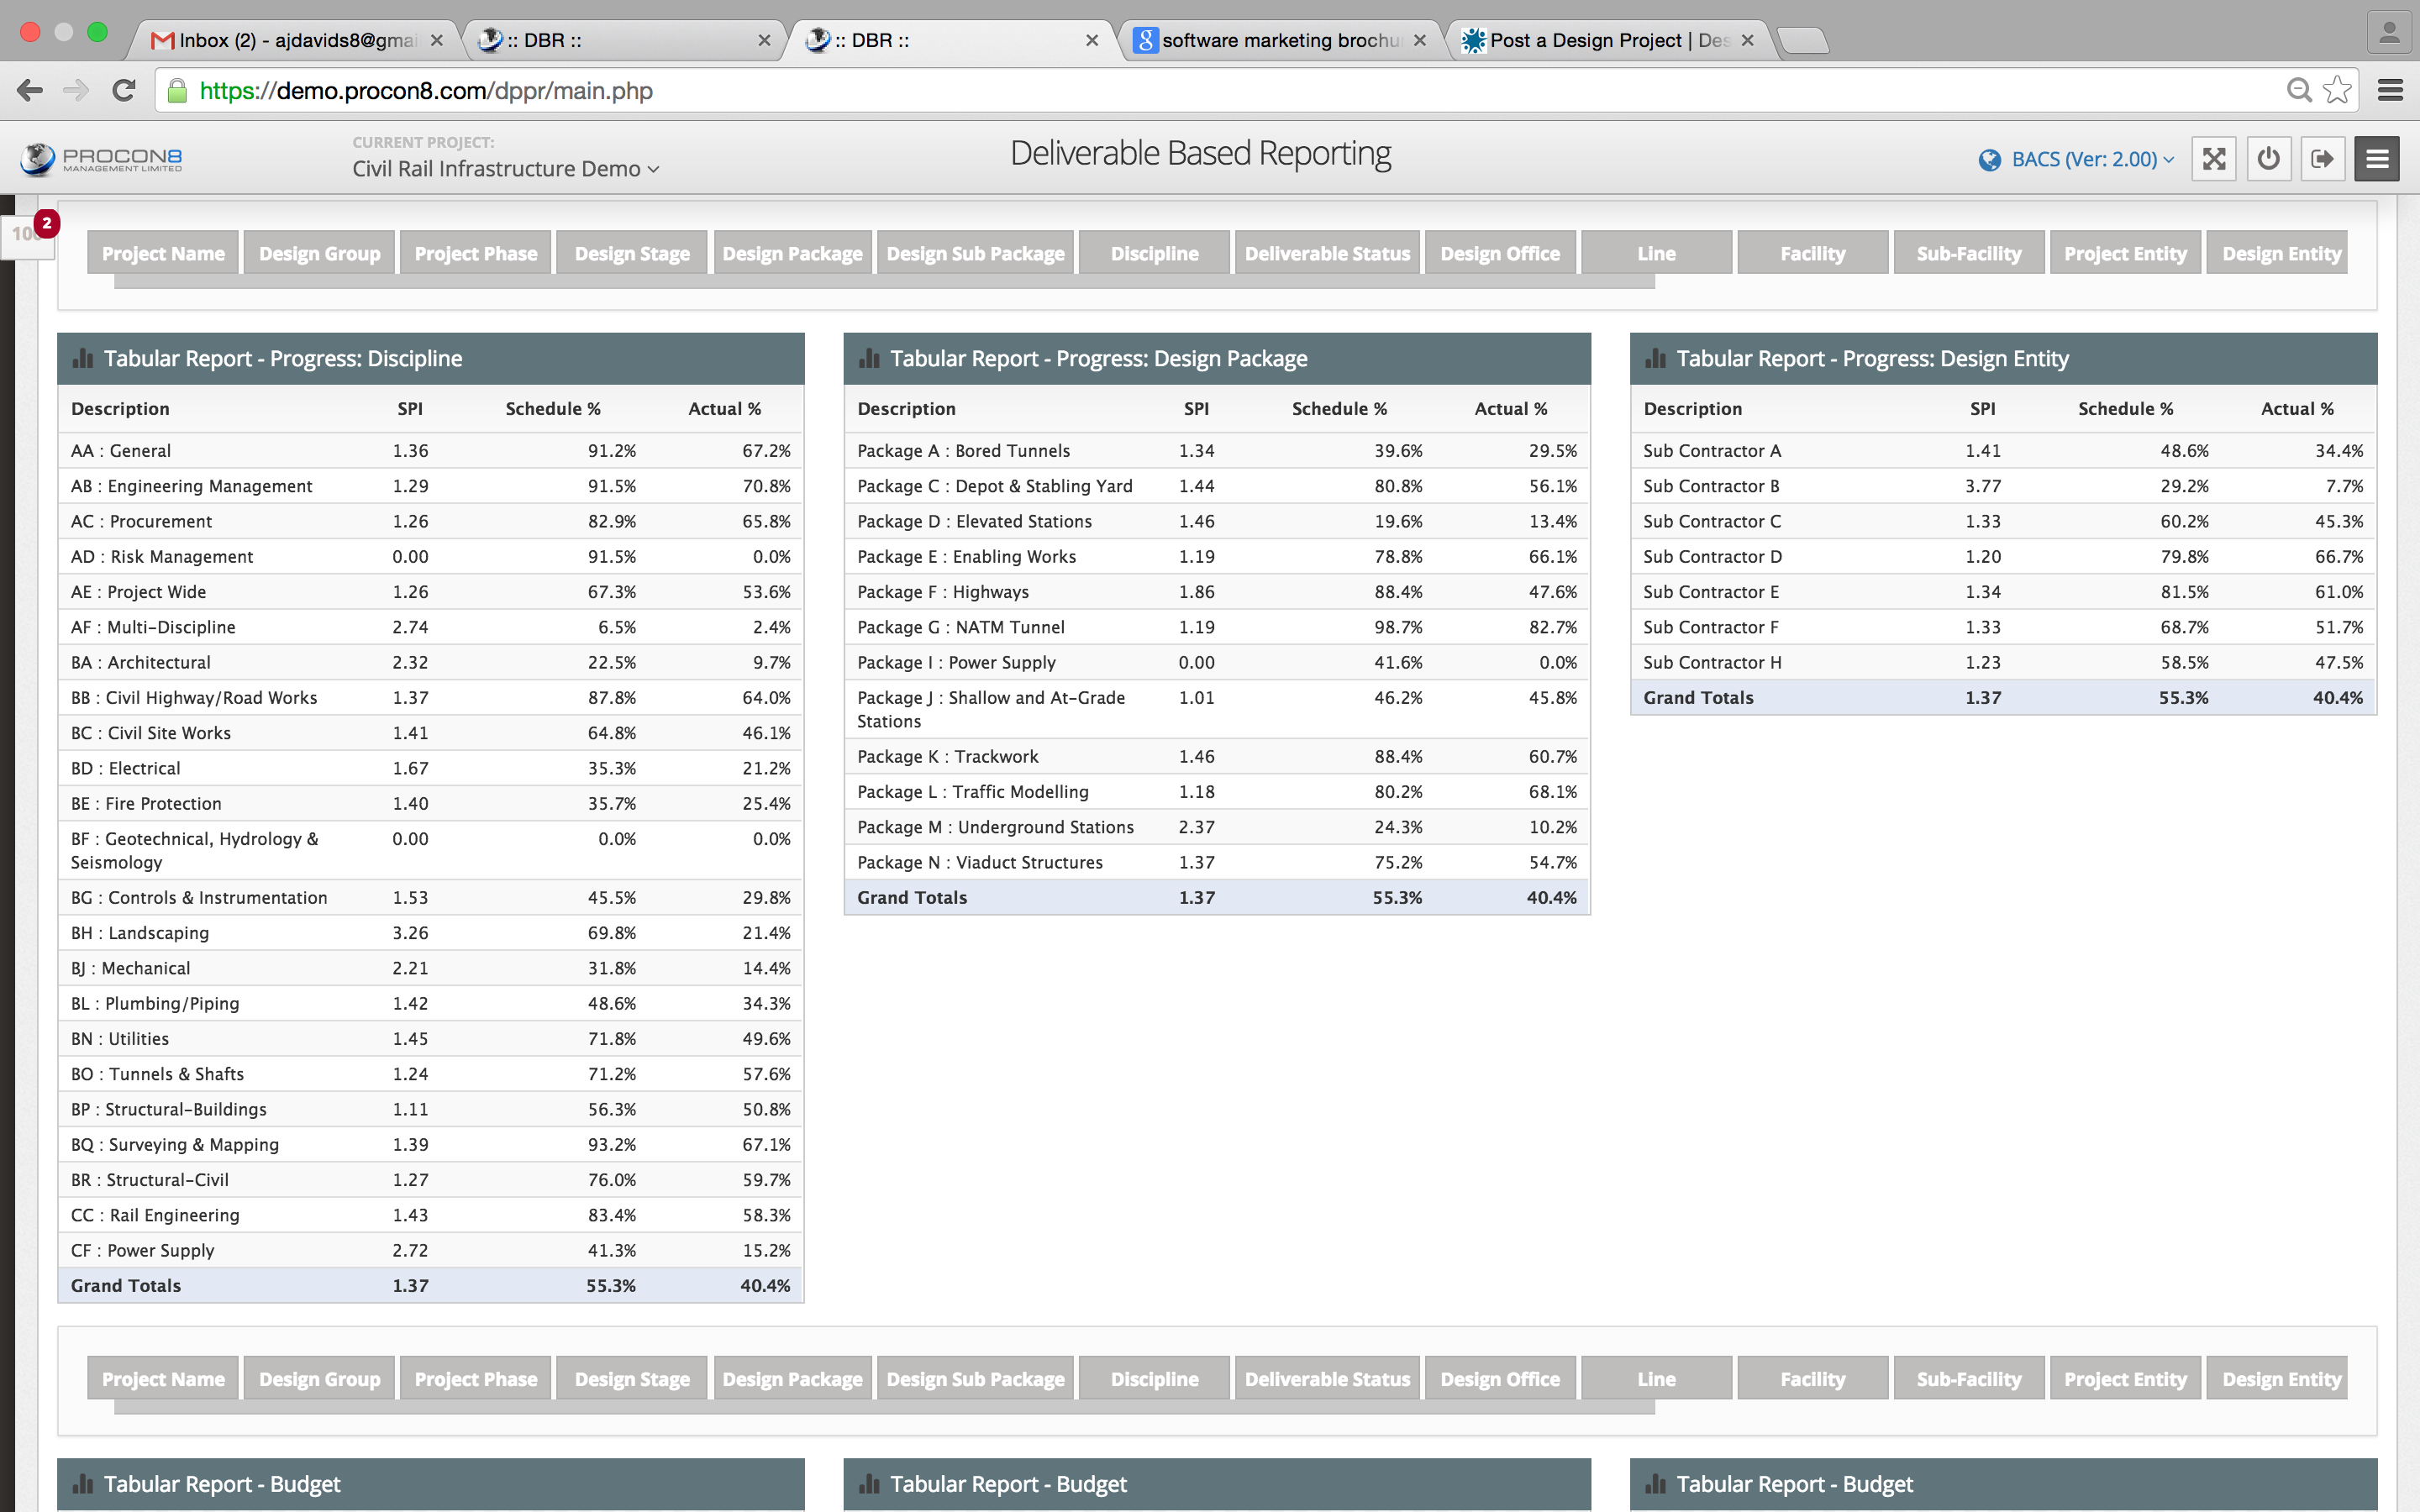Click the browser URL address field
The height and width of the screenshot is (1512, 2420).
tap(1200, 90)
